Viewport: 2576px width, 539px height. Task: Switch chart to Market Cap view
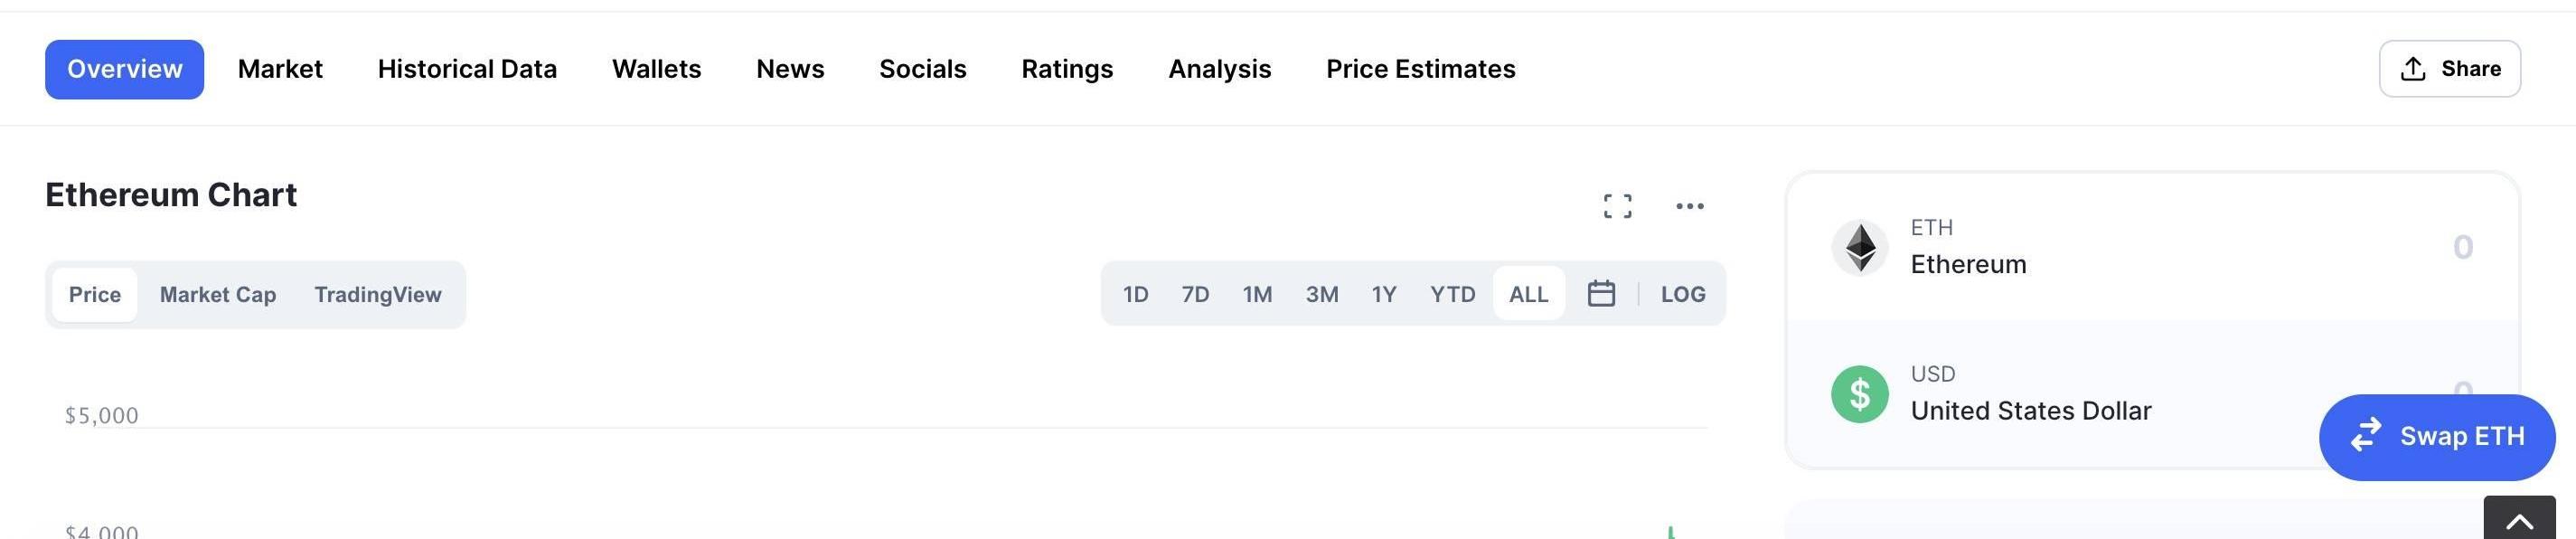218,295
